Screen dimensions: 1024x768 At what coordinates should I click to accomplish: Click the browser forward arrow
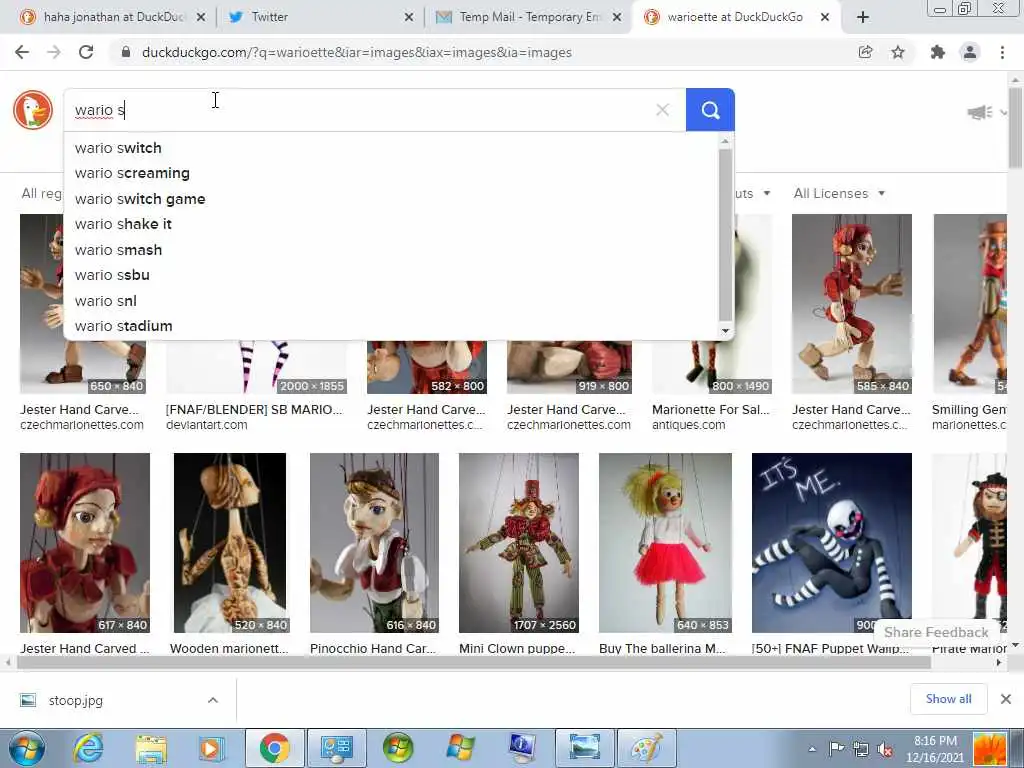[54, 52]
